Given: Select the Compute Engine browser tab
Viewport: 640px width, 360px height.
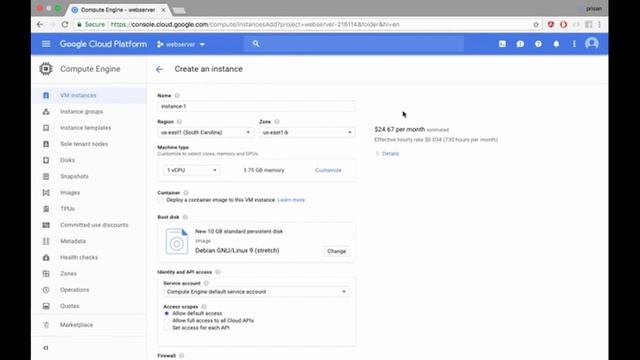Looking at the screenshot, I should [118, 9].
